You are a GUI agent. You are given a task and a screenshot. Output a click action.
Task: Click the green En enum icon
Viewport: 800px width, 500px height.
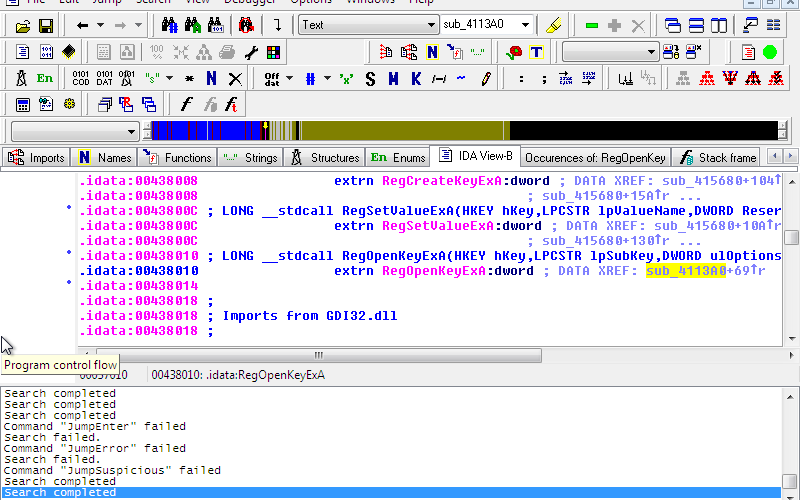tap(45, 78)
